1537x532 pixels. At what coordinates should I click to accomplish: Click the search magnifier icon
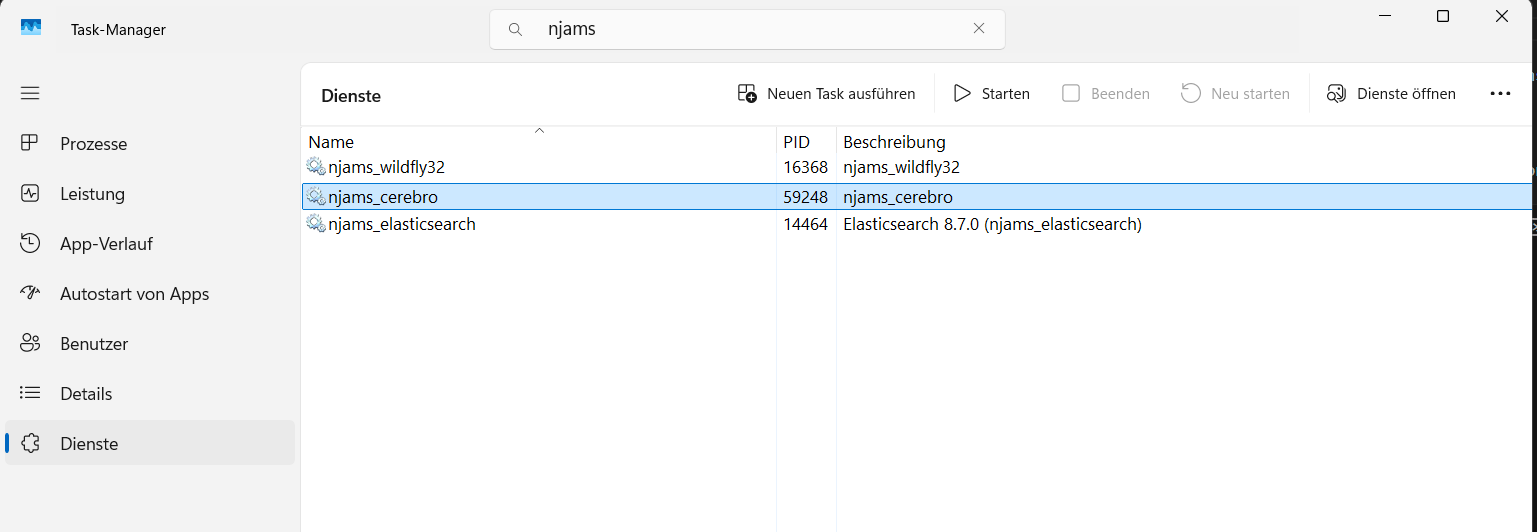(516, 29)
